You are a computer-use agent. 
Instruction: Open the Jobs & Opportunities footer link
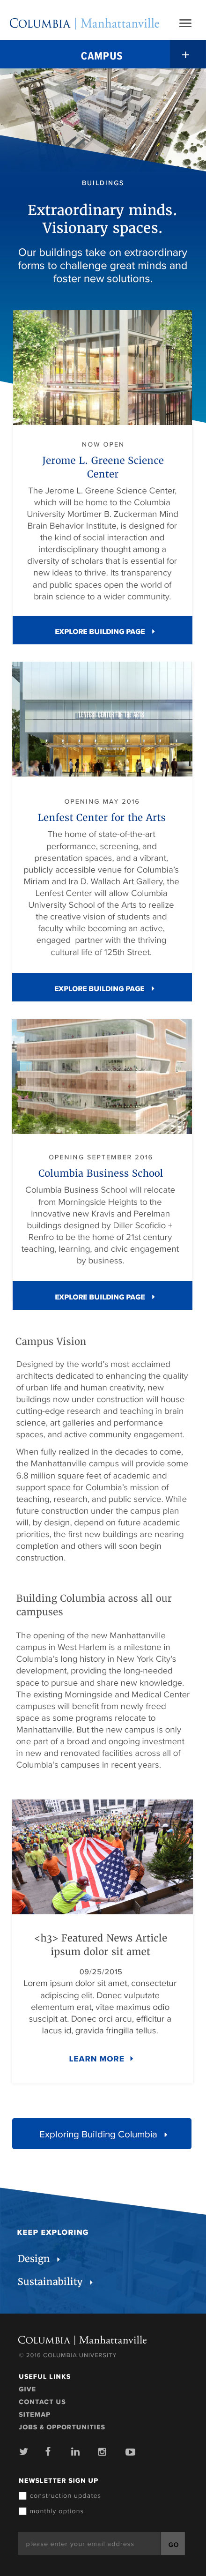click(x=61, y=2427)
